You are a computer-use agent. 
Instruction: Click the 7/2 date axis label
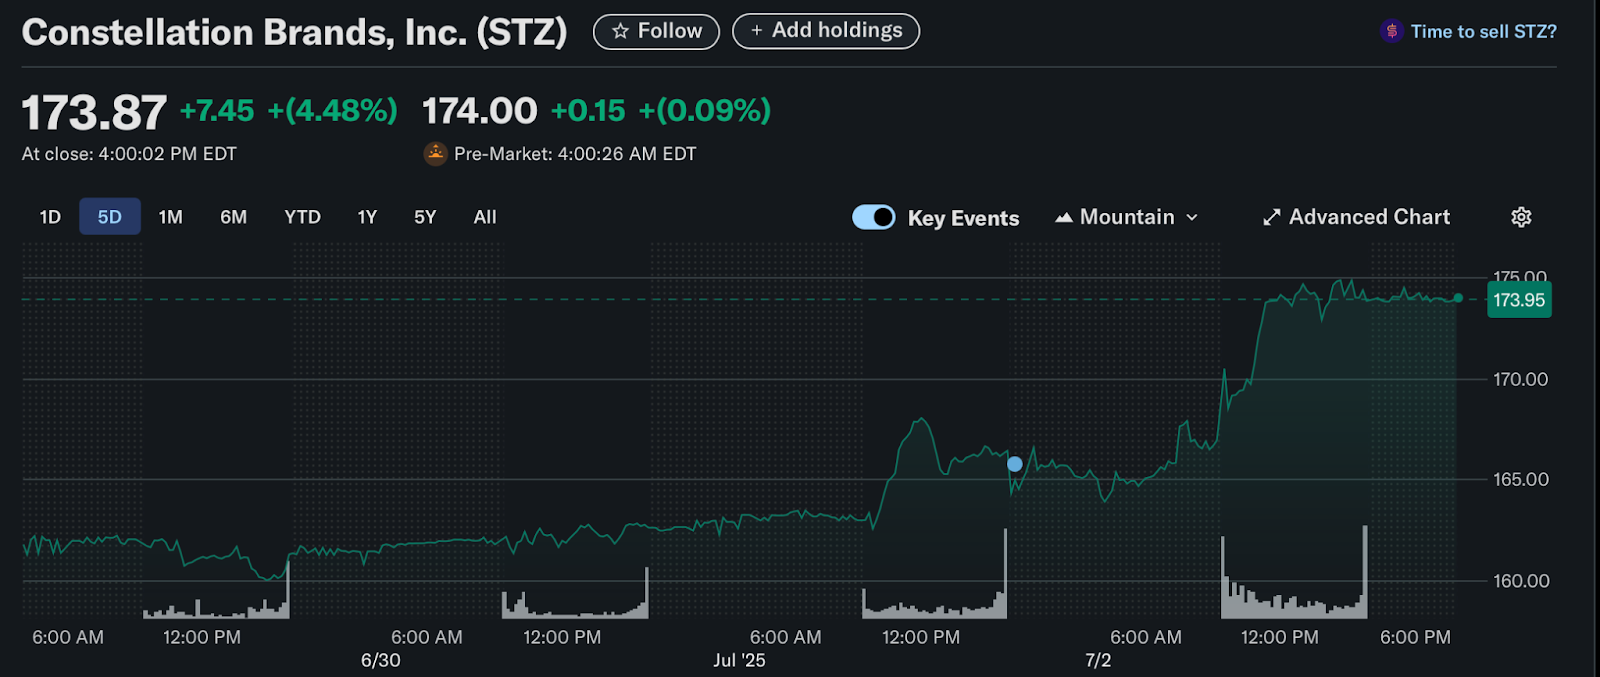click(x=1098, y=660)
